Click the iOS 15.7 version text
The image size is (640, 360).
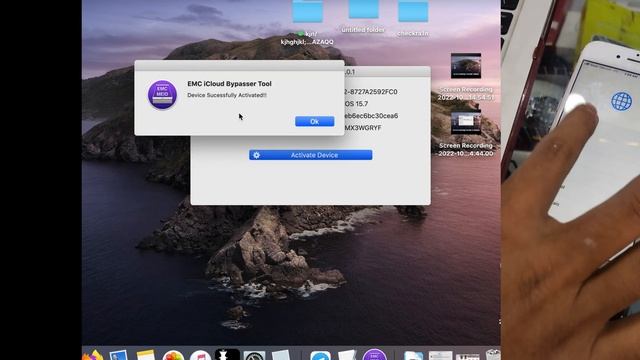click(356, 104)
